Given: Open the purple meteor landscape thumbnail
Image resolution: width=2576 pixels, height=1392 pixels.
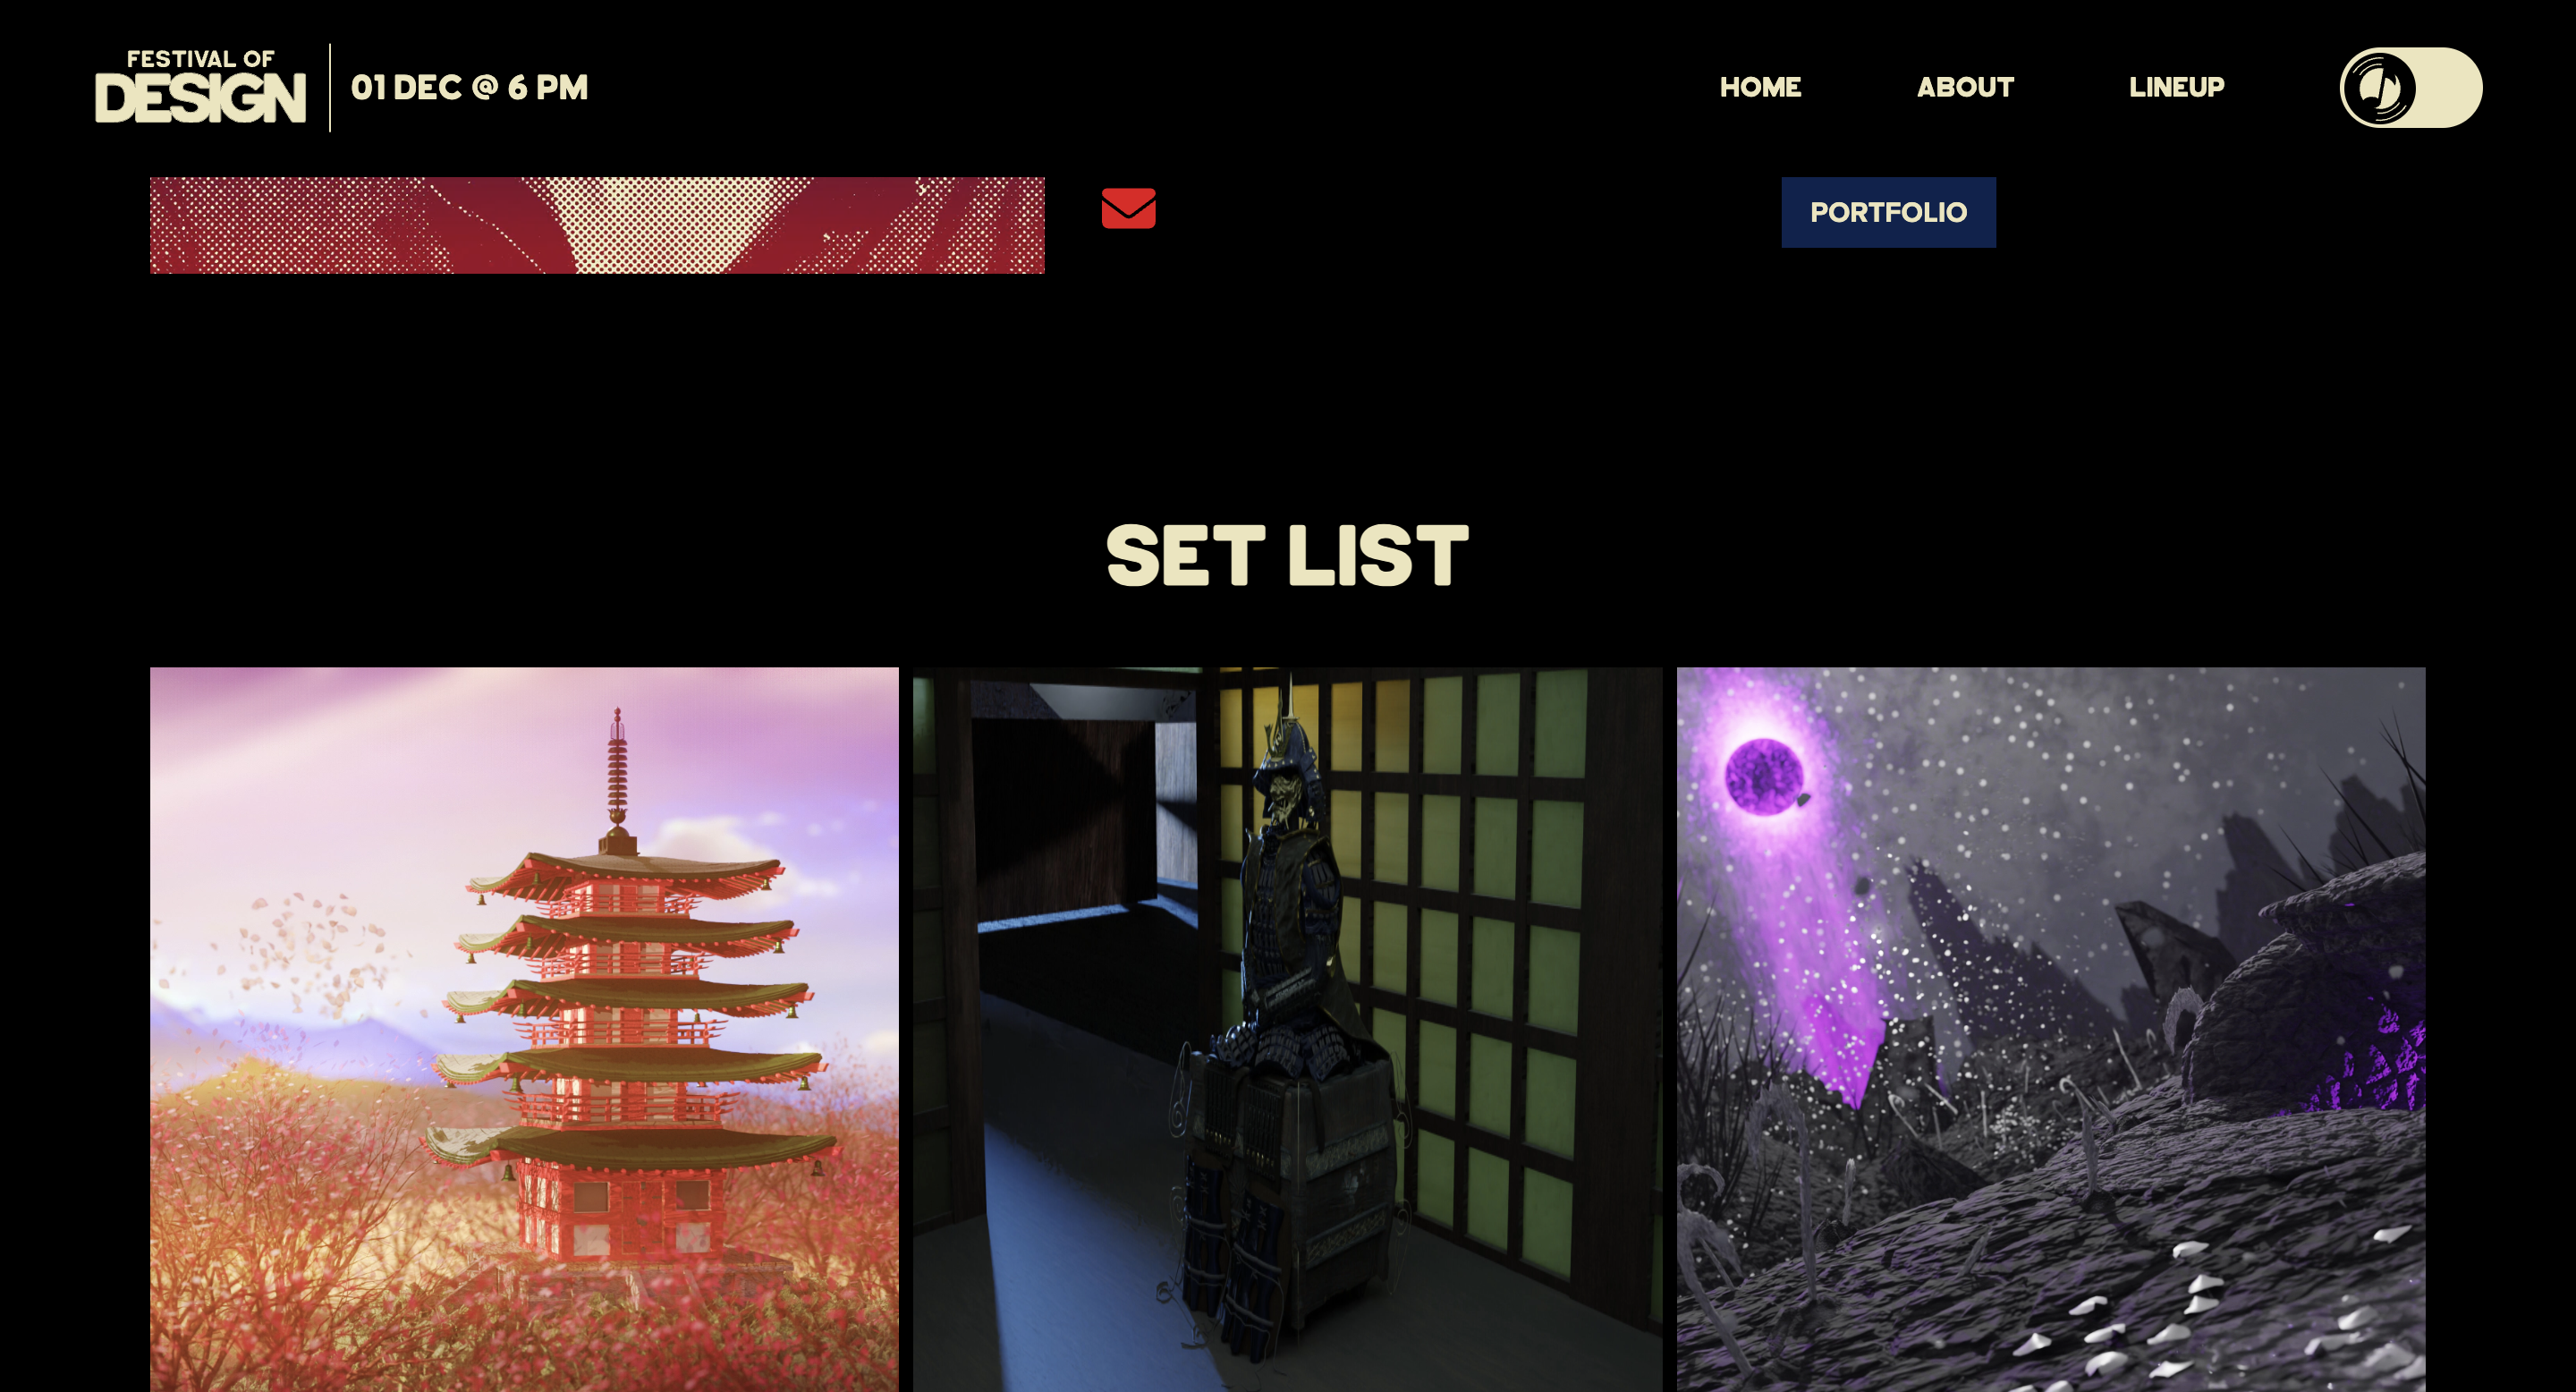Looking at the screenshot, I should (2050, 1029).
